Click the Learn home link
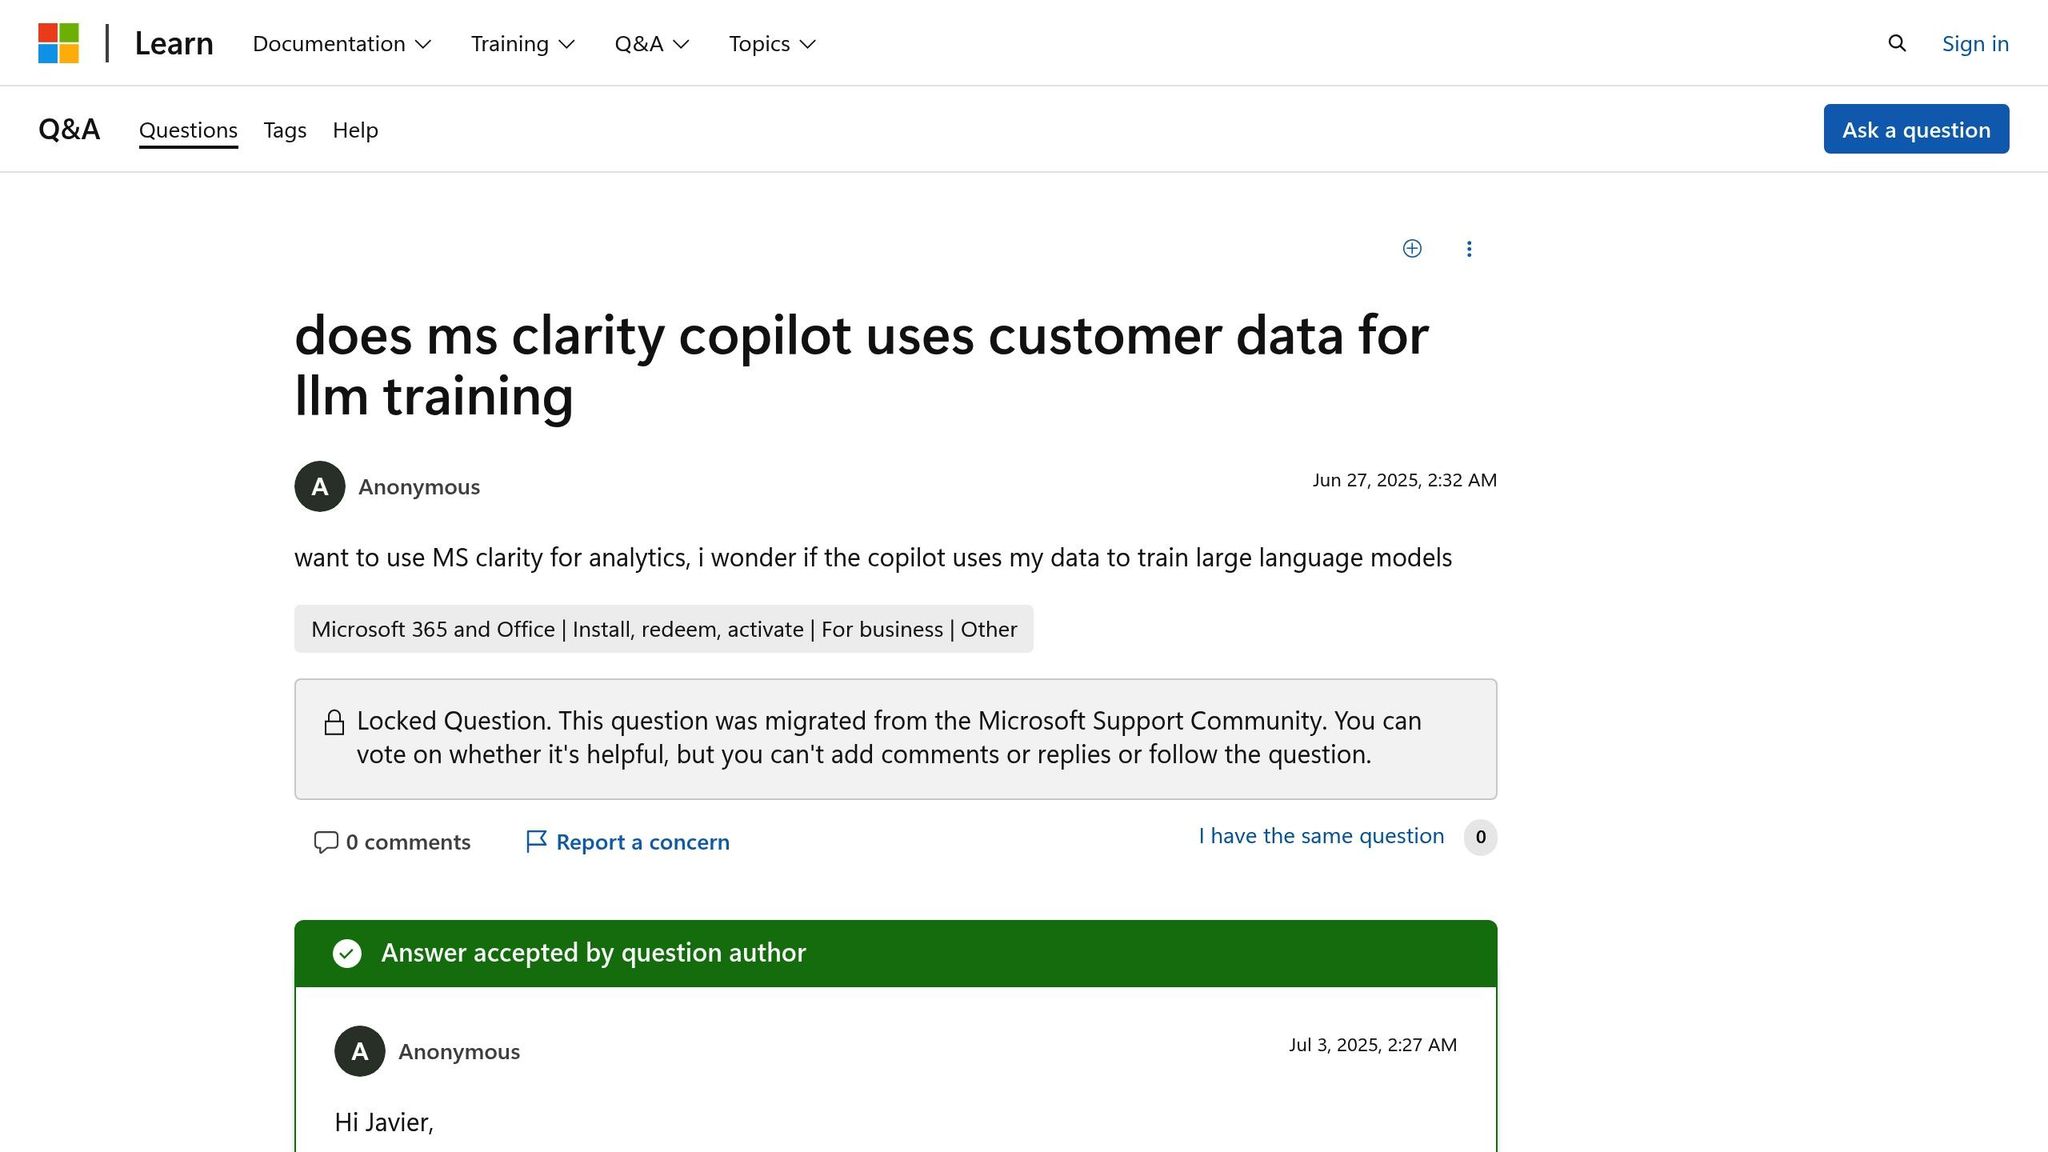The image size is (2048, 1152). click(174, 44)
